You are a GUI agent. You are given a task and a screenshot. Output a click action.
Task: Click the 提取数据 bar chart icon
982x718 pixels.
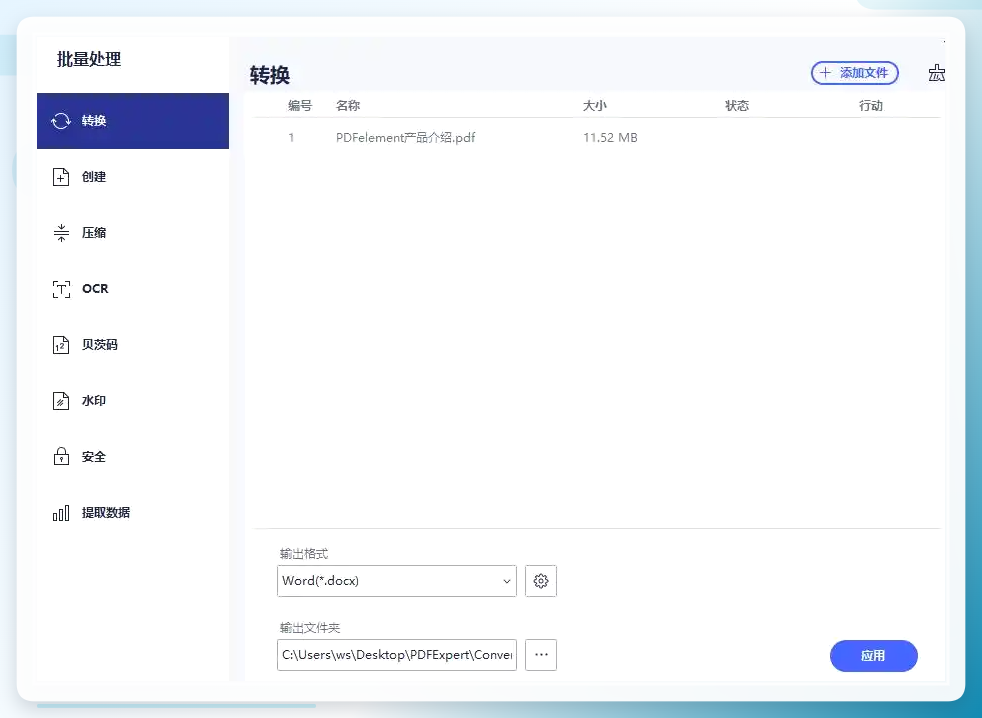[x=61, y=514]
